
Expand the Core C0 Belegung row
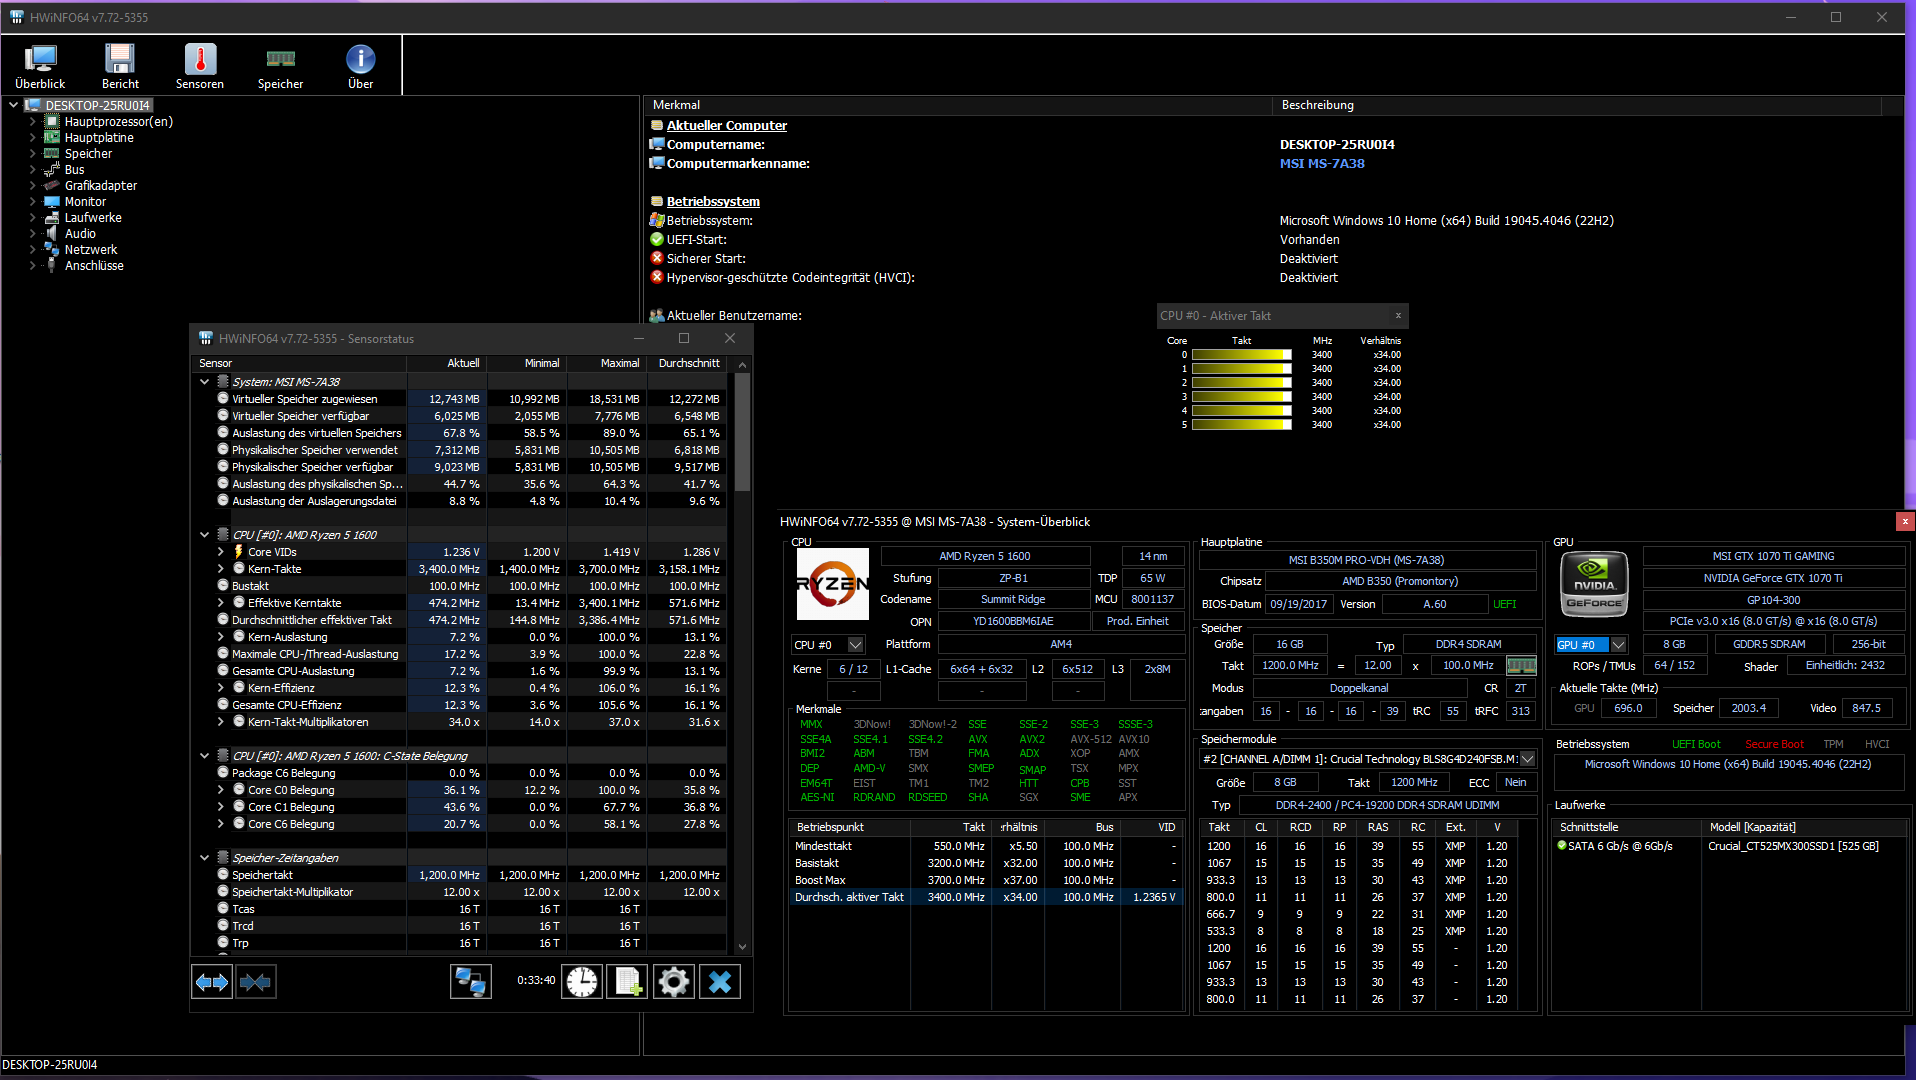221,789
